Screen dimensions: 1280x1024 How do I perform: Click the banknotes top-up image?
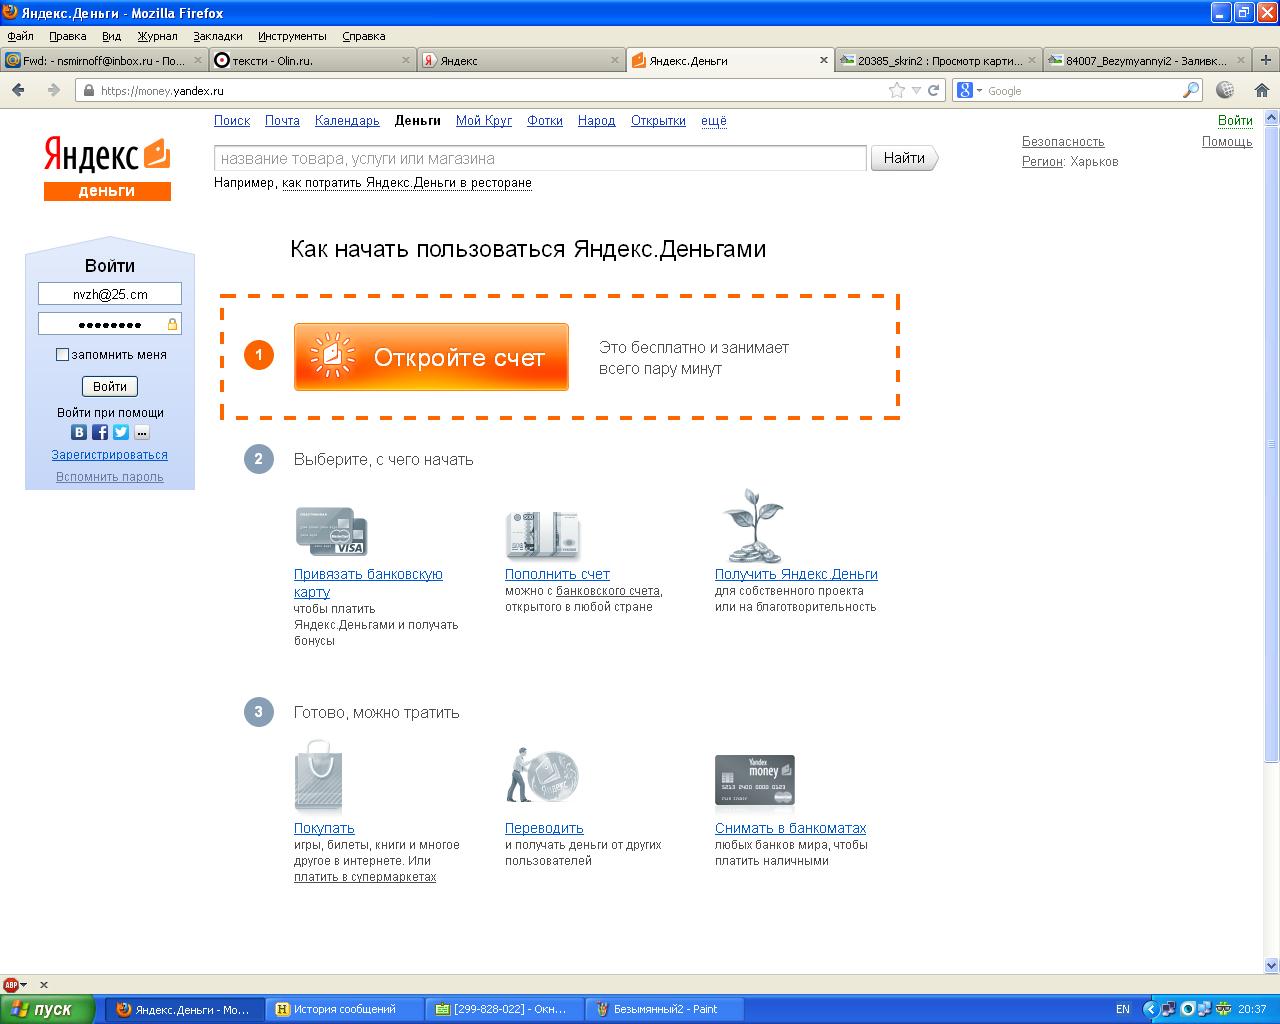(x=543, y=535)
